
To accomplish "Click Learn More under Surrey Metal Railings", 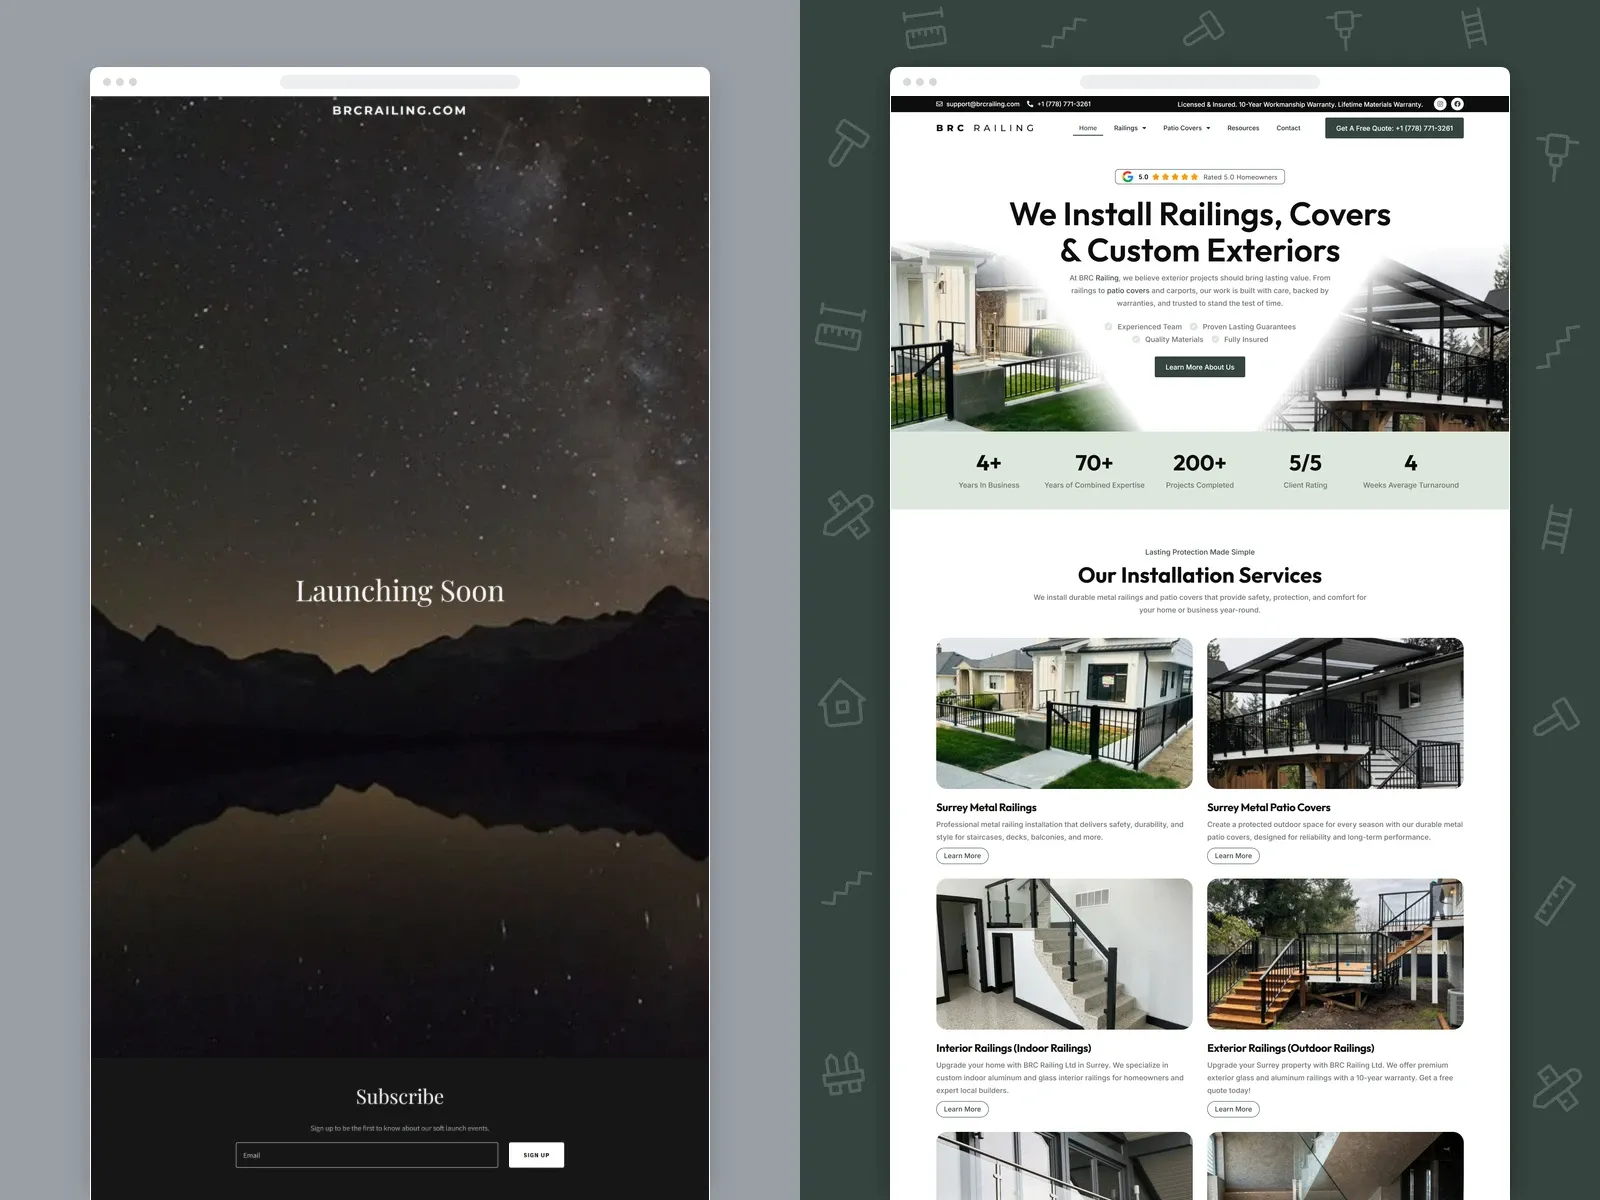I will (962, 856).
